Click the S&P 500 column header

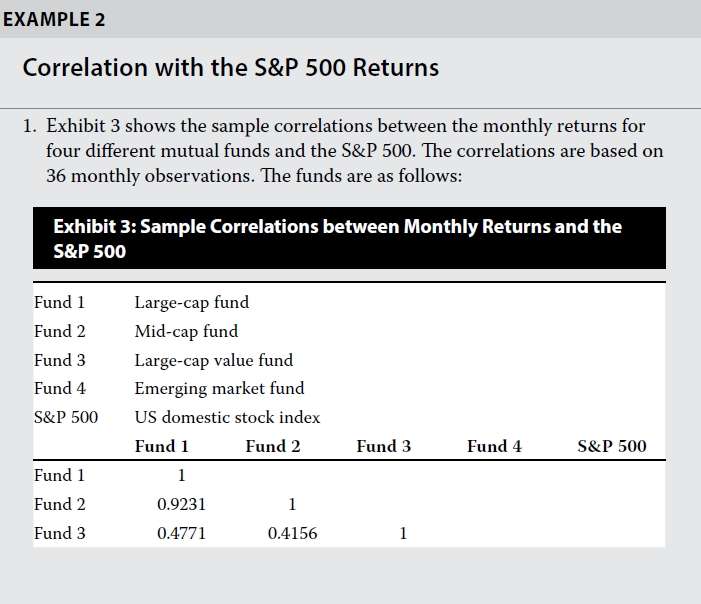coord(612,446)
